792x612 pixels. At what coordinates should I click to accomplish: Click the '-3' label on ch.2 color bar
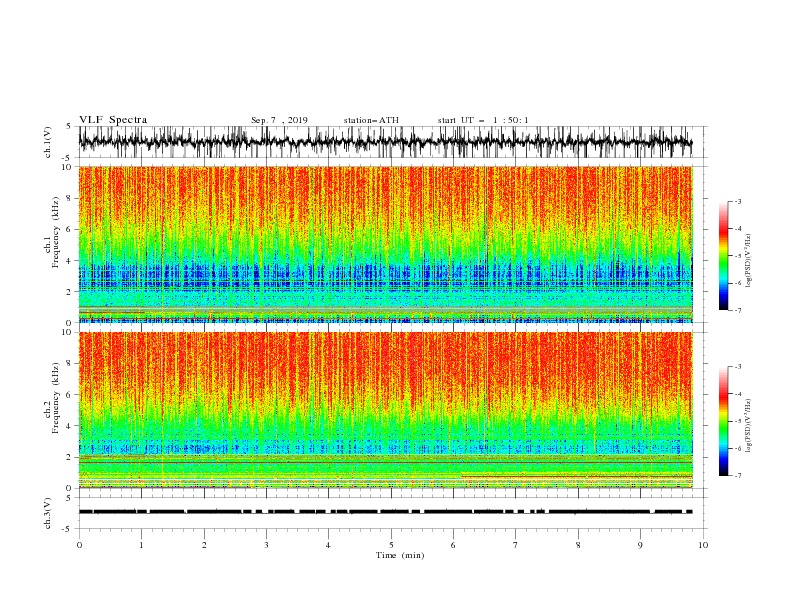pyautogui.click(x=738, y=367)
